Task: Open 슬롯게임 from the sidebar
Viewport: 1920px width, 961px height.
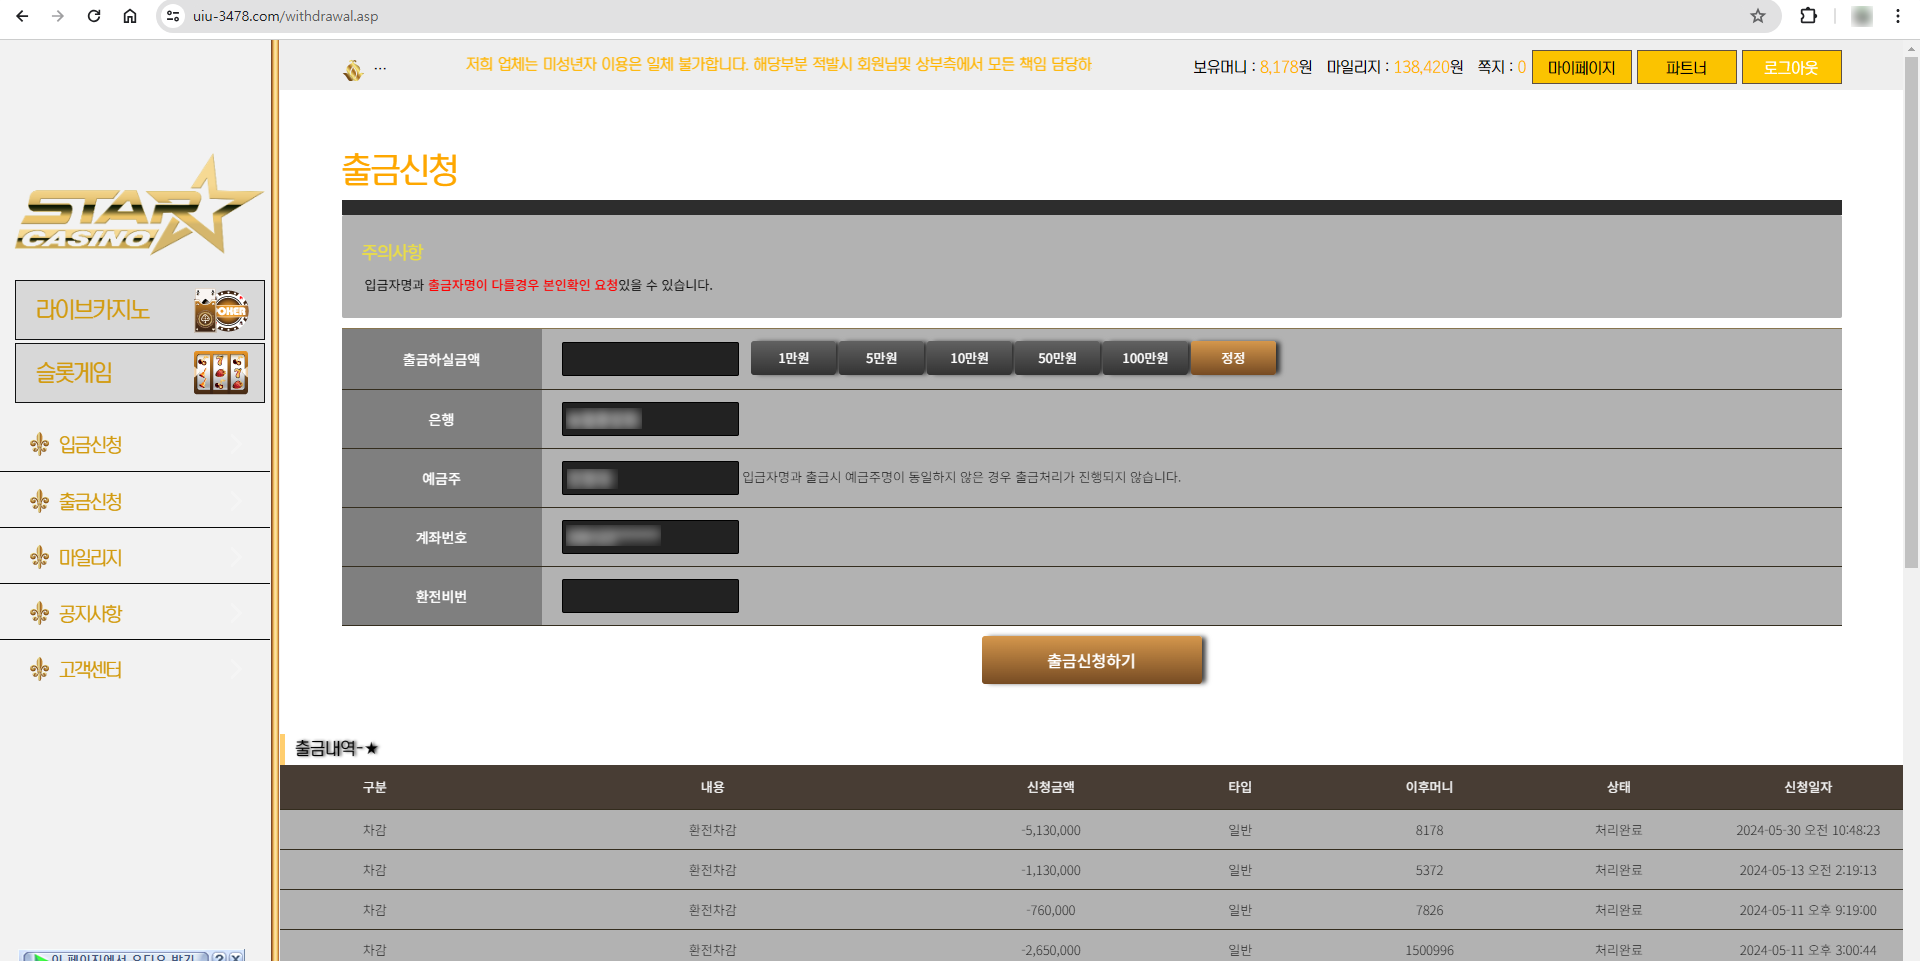Action: pyautogui.click(x=140, y=373)
